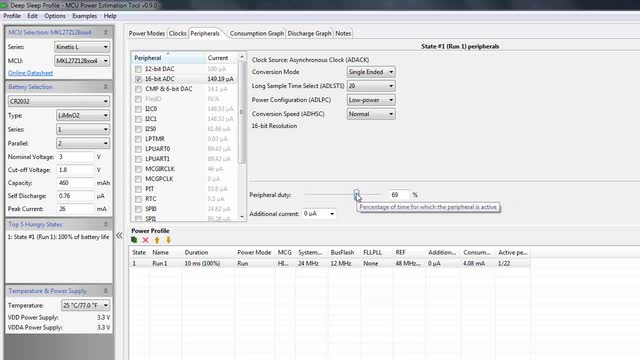Enable the LPTMR peripheral checkbox
640x360 pixels.
pyautogui.click(x=138, y=139)
